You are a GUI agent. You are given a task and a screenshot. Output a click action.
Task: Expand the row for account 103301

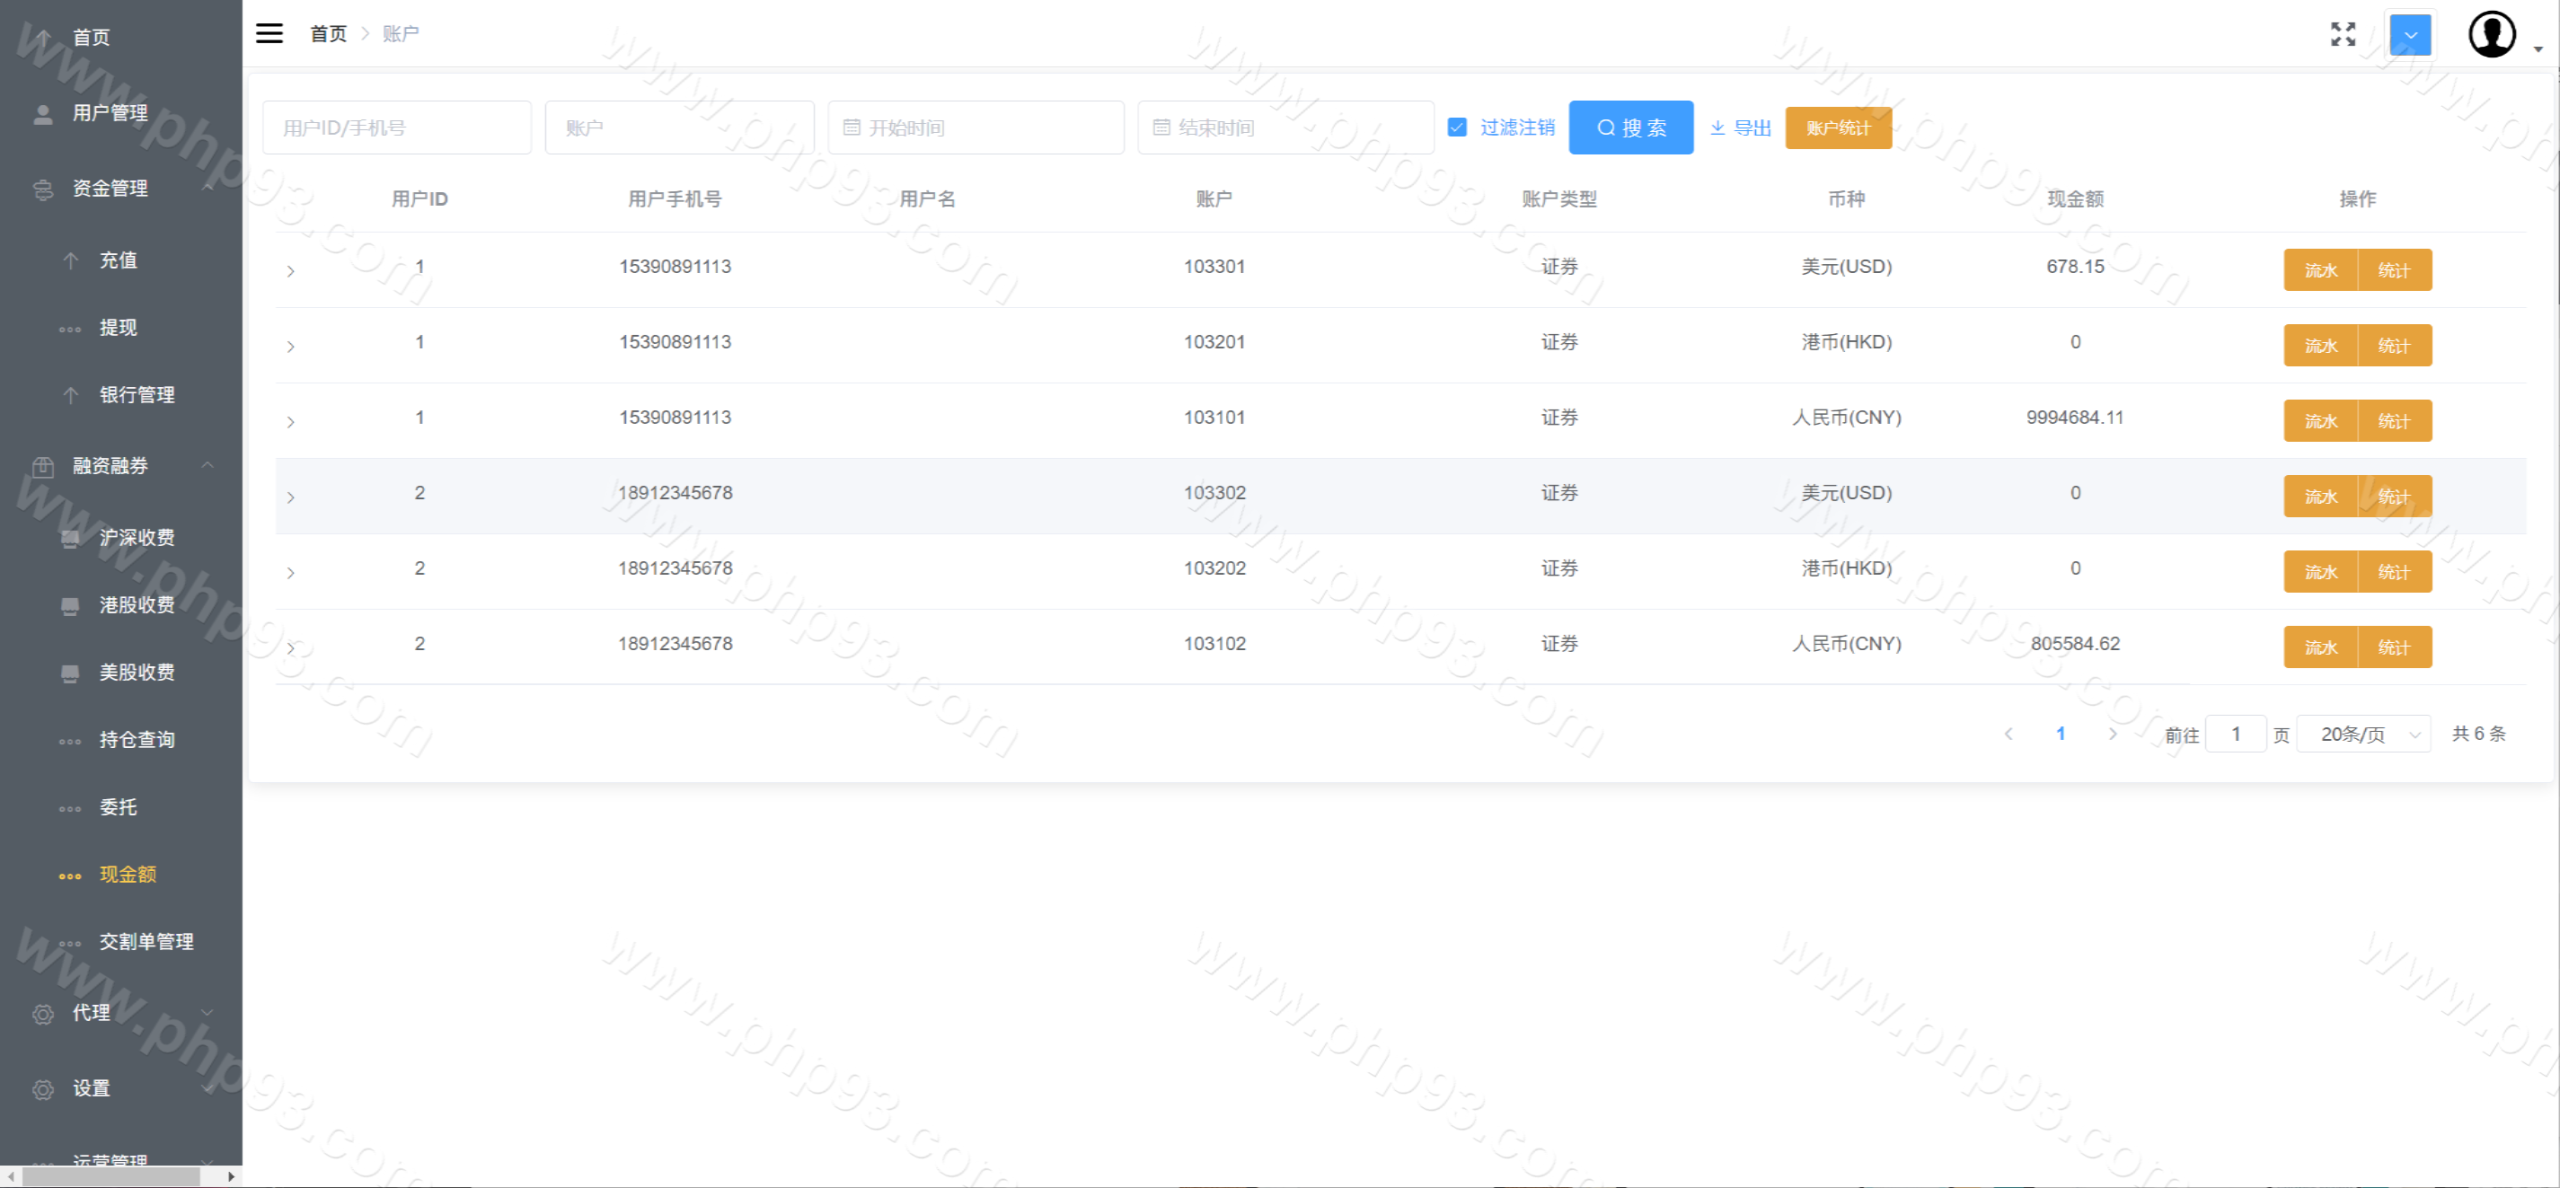[291, 271]
